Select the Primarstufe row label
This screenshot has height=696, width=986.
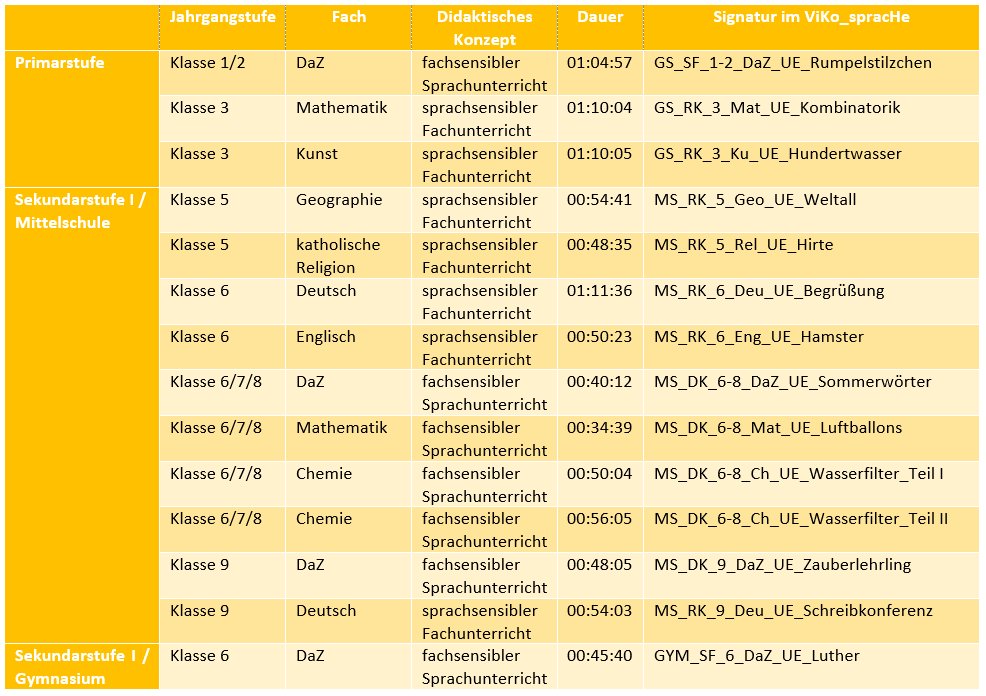click(60, 63)
